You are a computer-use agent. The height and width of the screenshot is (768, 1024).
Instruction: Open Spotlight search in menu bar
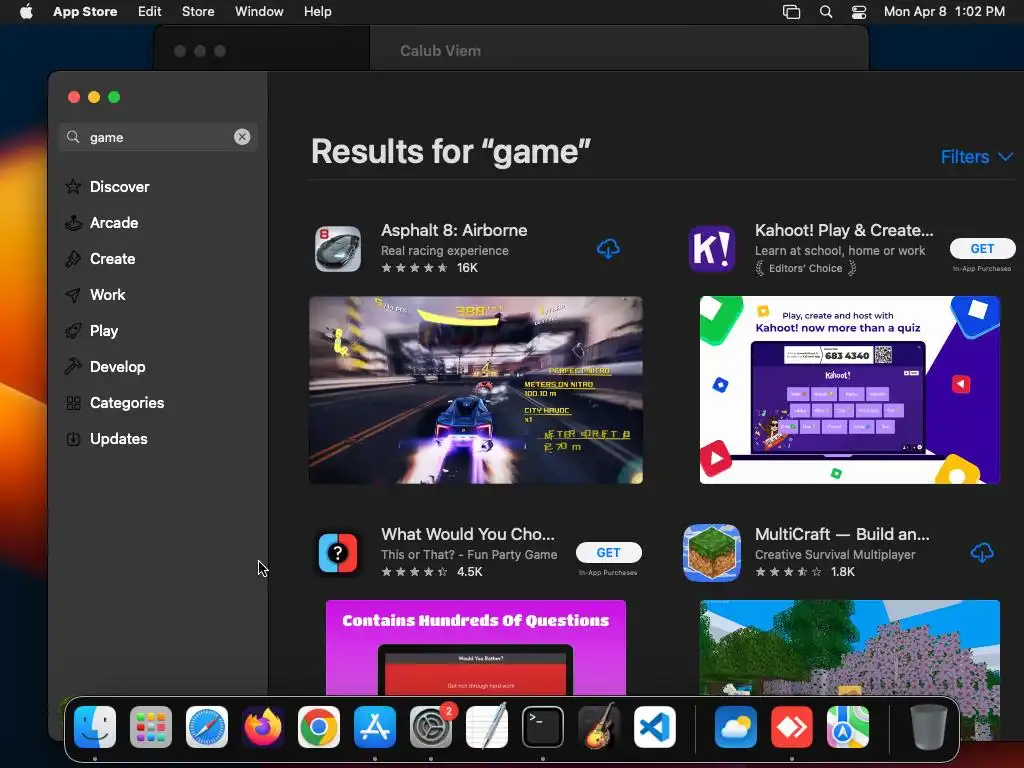pyautogui.click(x=826, y=12)
